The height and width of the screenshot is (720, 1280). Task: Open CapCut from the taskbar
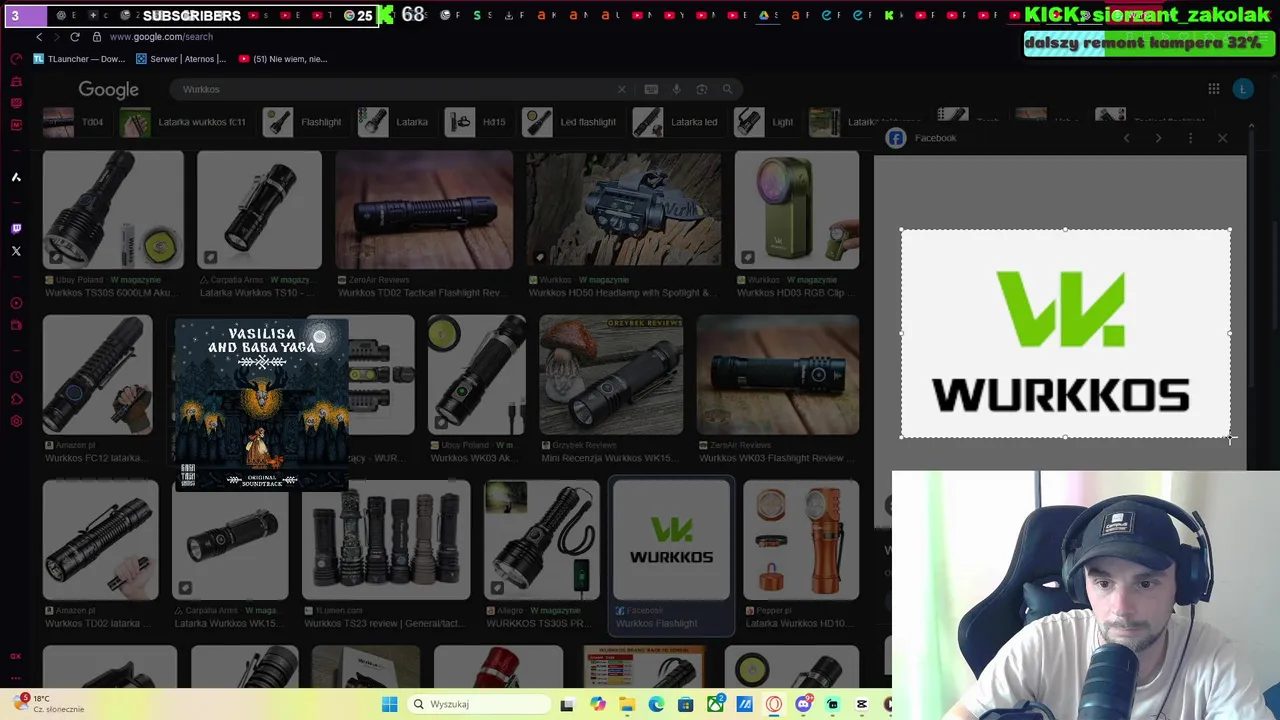pos(862,704)
